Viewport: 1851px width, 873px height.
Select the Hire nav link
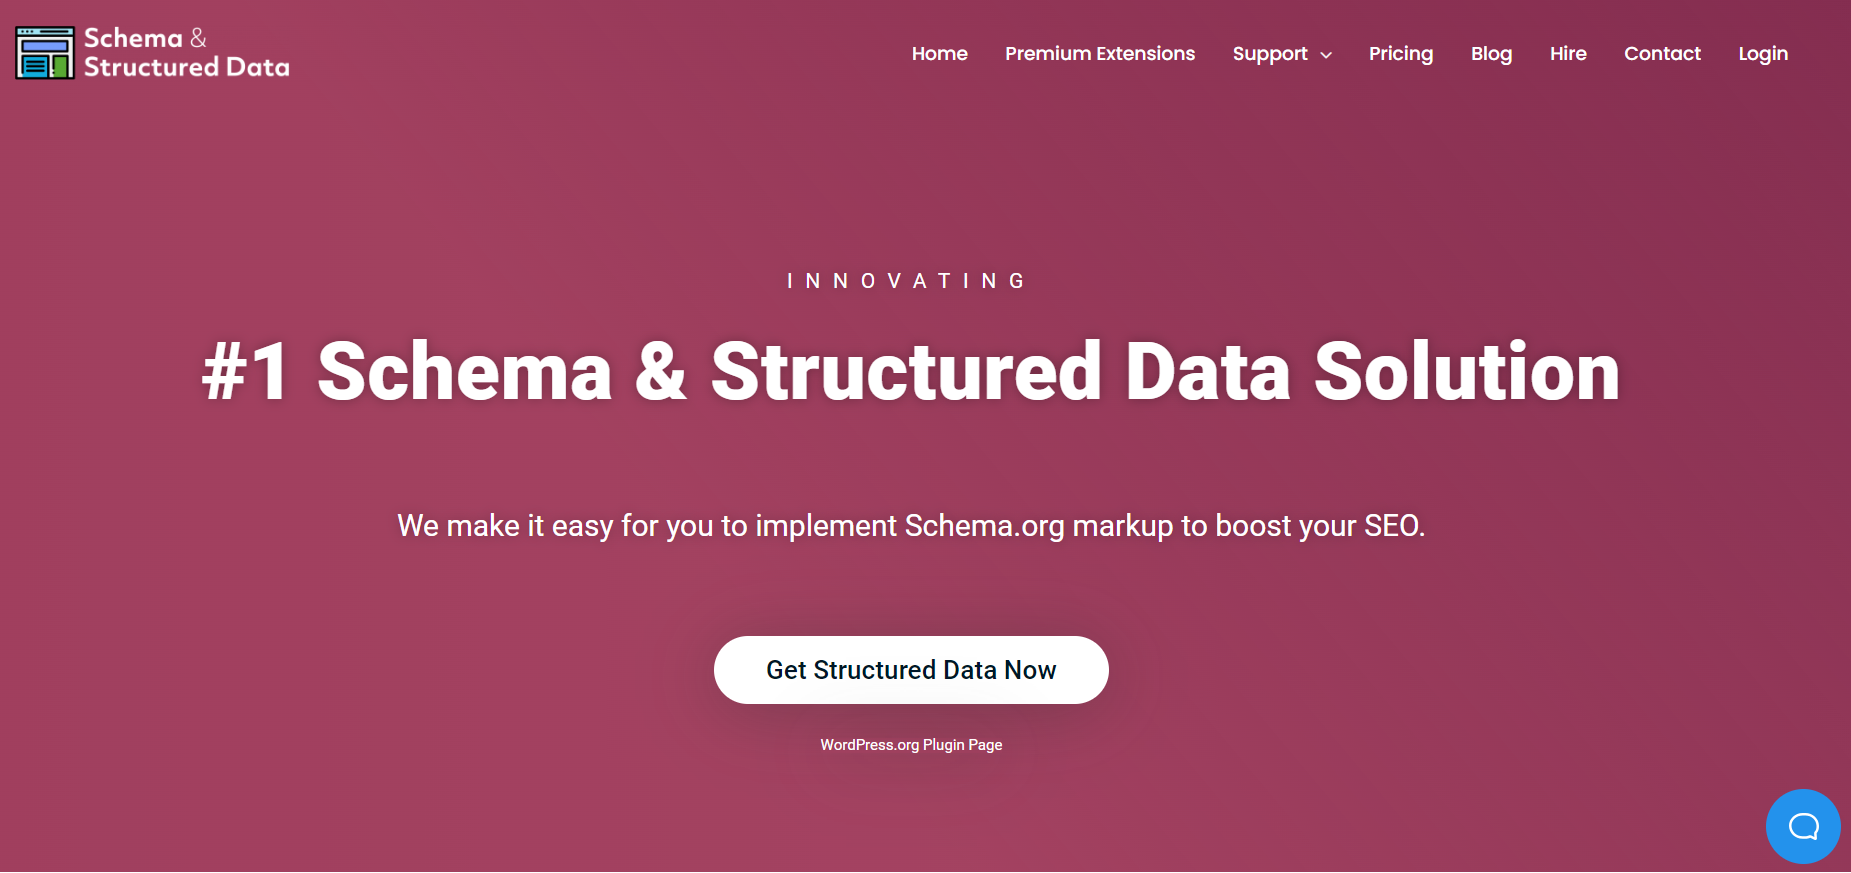click(x=1568, y=54)
